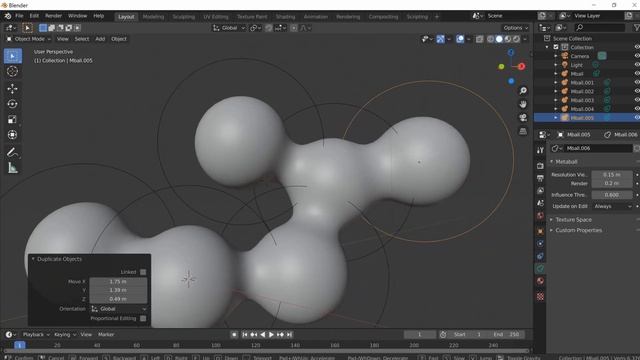
Task: Hide the Camera object with eye icon
Action: (x=637, y=56)
